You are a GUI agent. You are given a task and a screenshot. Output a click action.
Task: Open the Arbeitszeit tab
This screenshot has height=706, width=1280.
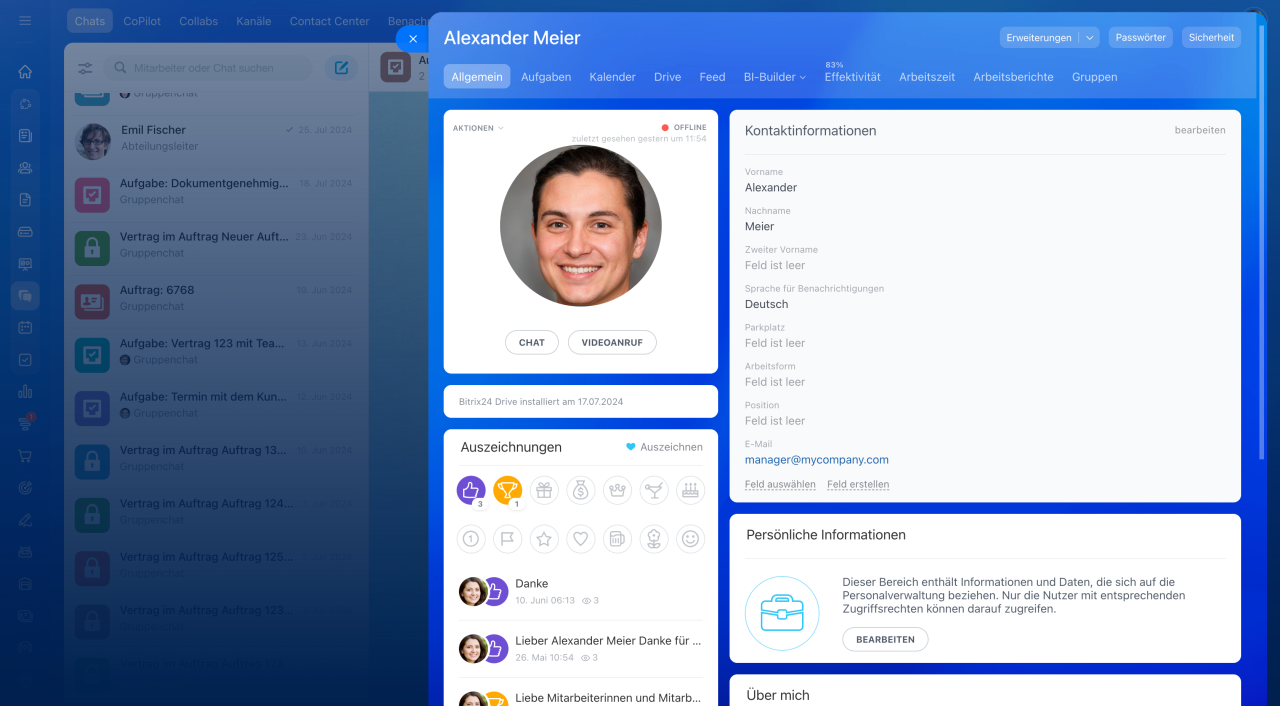(927, 77)
